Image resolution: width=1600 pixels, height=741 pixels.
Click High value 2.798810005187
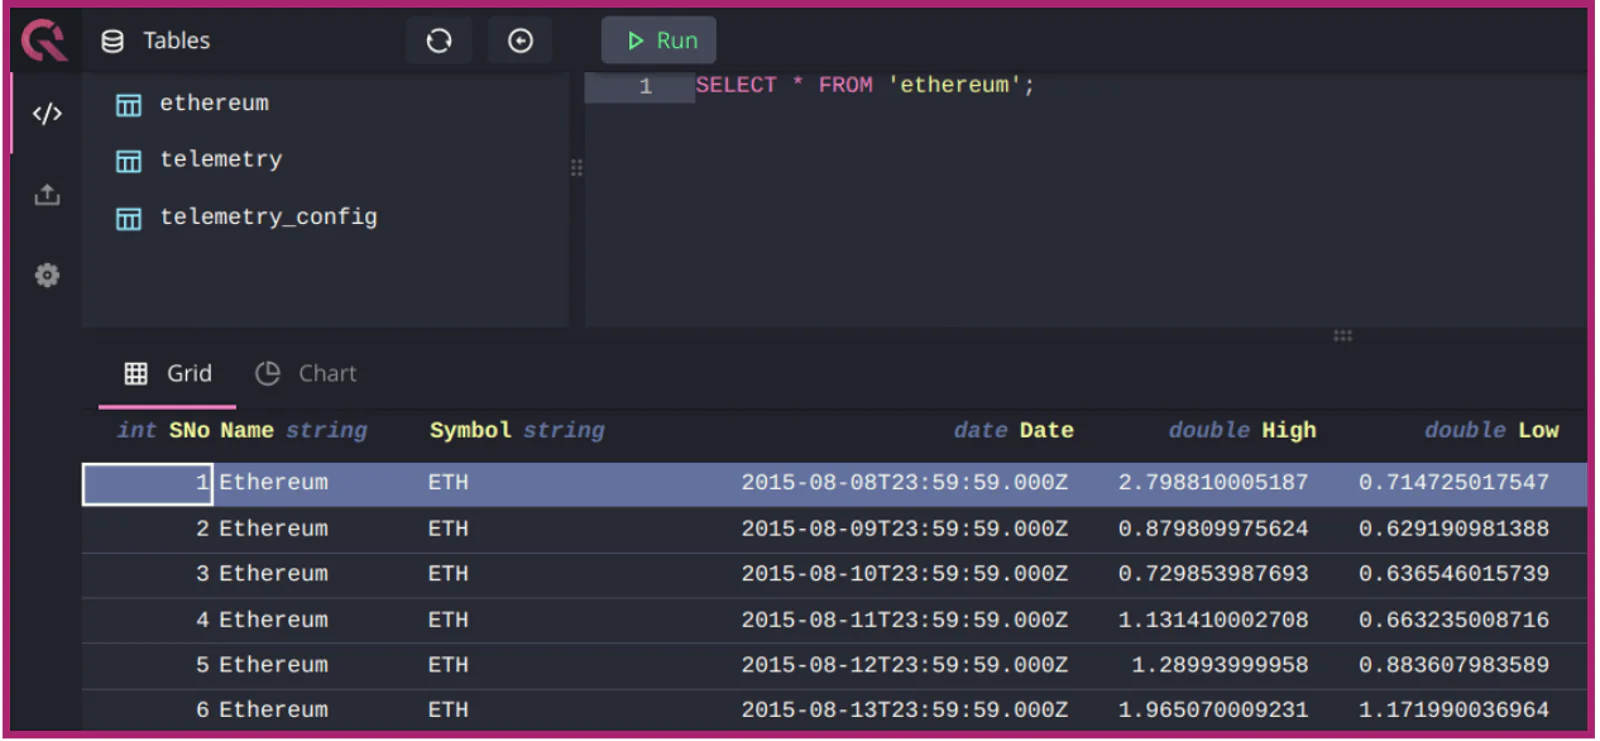tap(1213, 483)
